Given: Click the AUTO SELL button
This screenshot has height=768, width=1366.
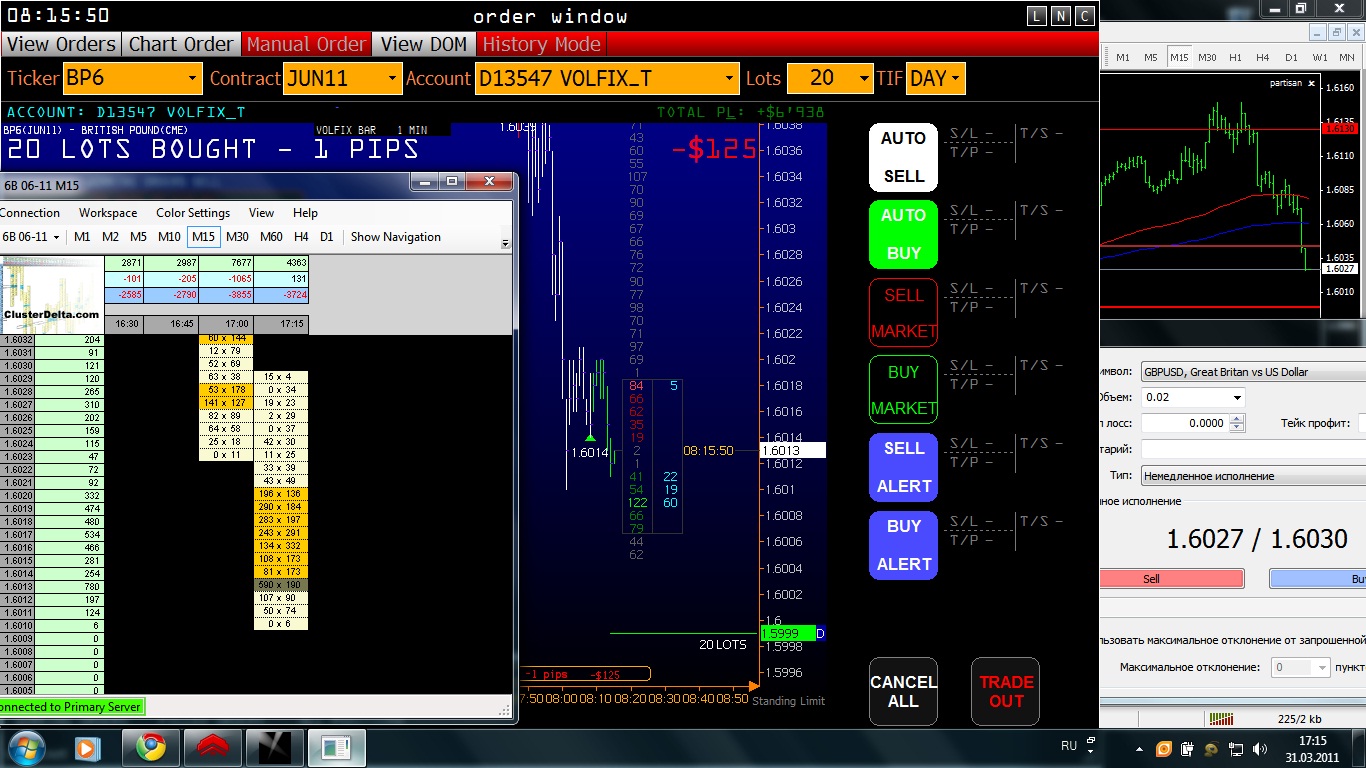Looking at the screenshot, I should [903, 157].
